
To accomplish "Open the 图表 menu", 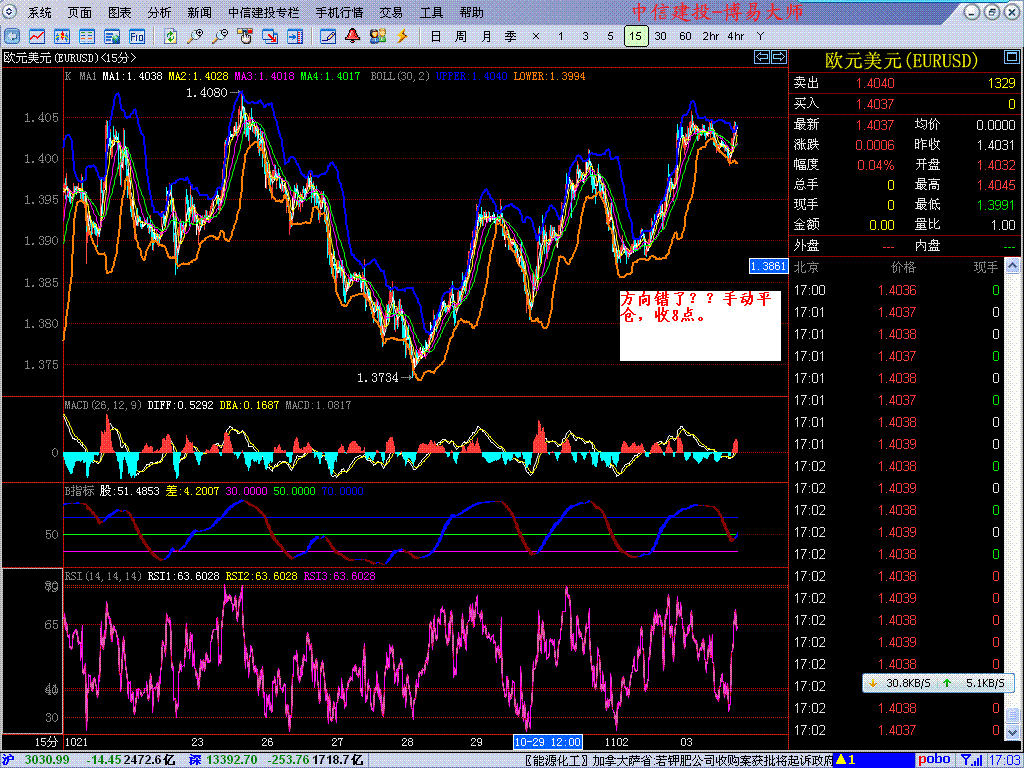I will (x=120, y=12).
